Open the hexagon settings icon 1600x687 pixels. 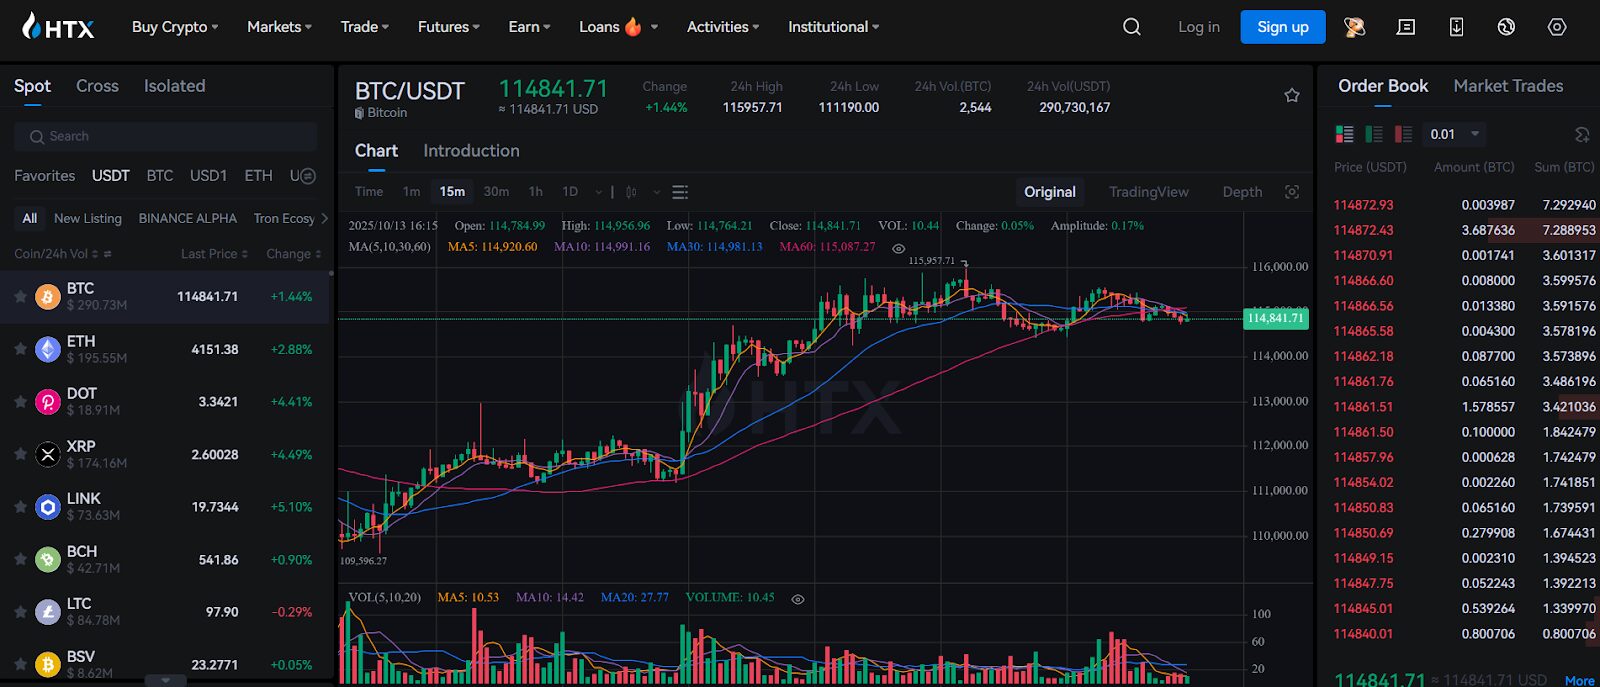[x=1557, y=27]
